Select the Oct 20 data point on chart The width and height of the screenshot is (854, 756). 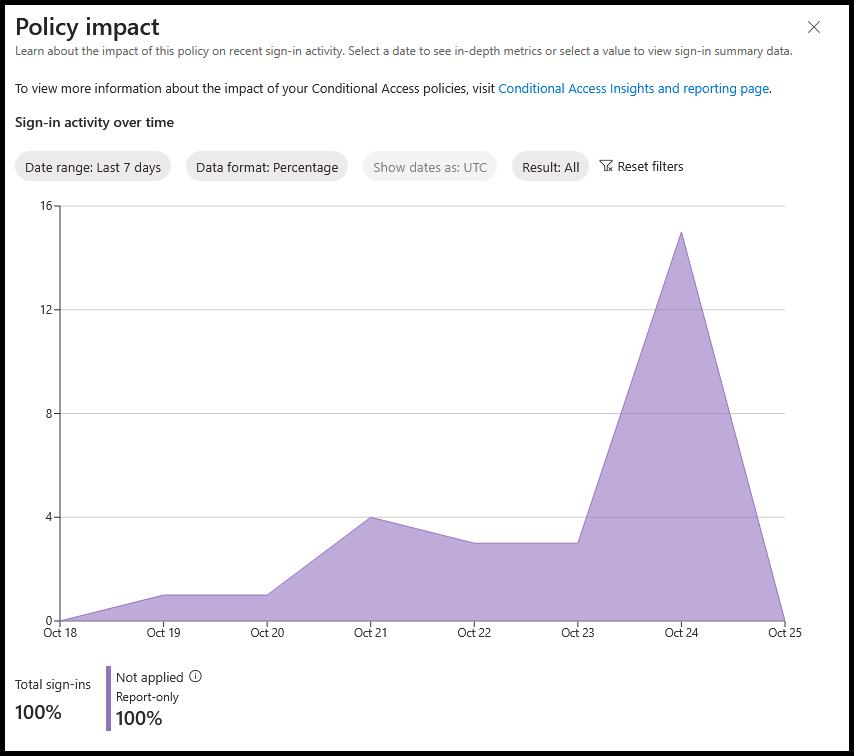pyautogui.click(x=267, y=595)
